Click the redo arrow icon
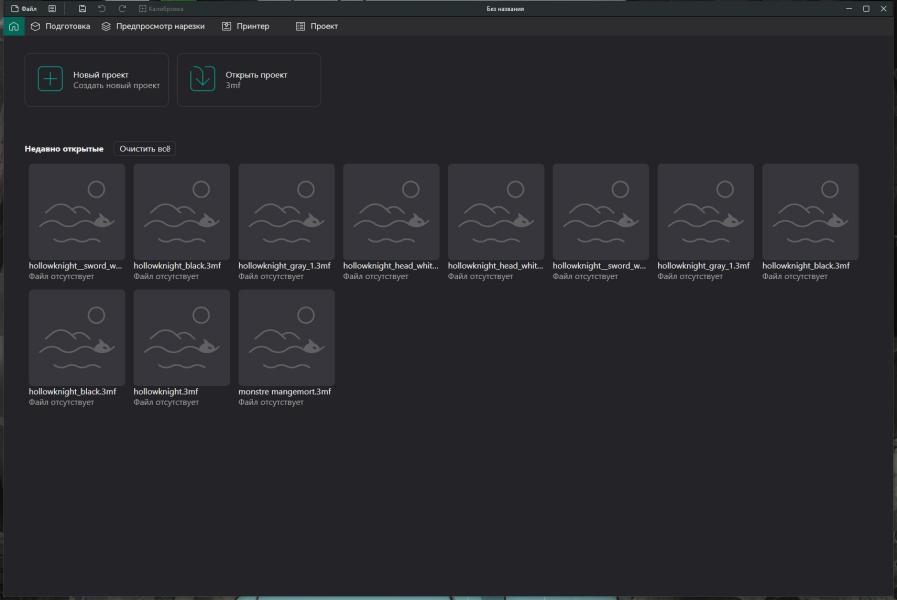Screen dimensions: 897x600 [x=122, y=8]
